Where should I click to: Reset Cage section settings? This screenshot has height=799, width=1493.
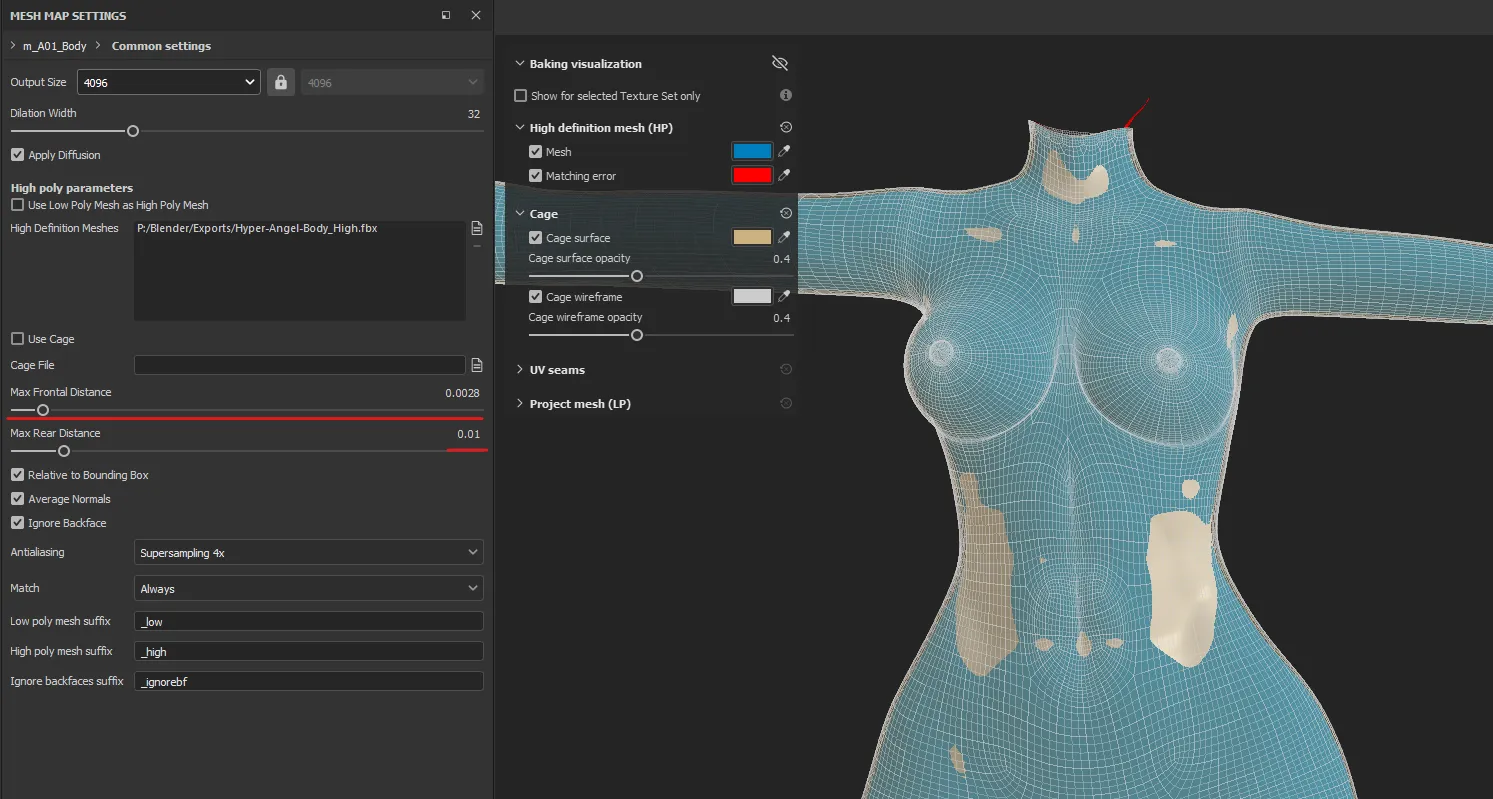click(x=786, y=214)
